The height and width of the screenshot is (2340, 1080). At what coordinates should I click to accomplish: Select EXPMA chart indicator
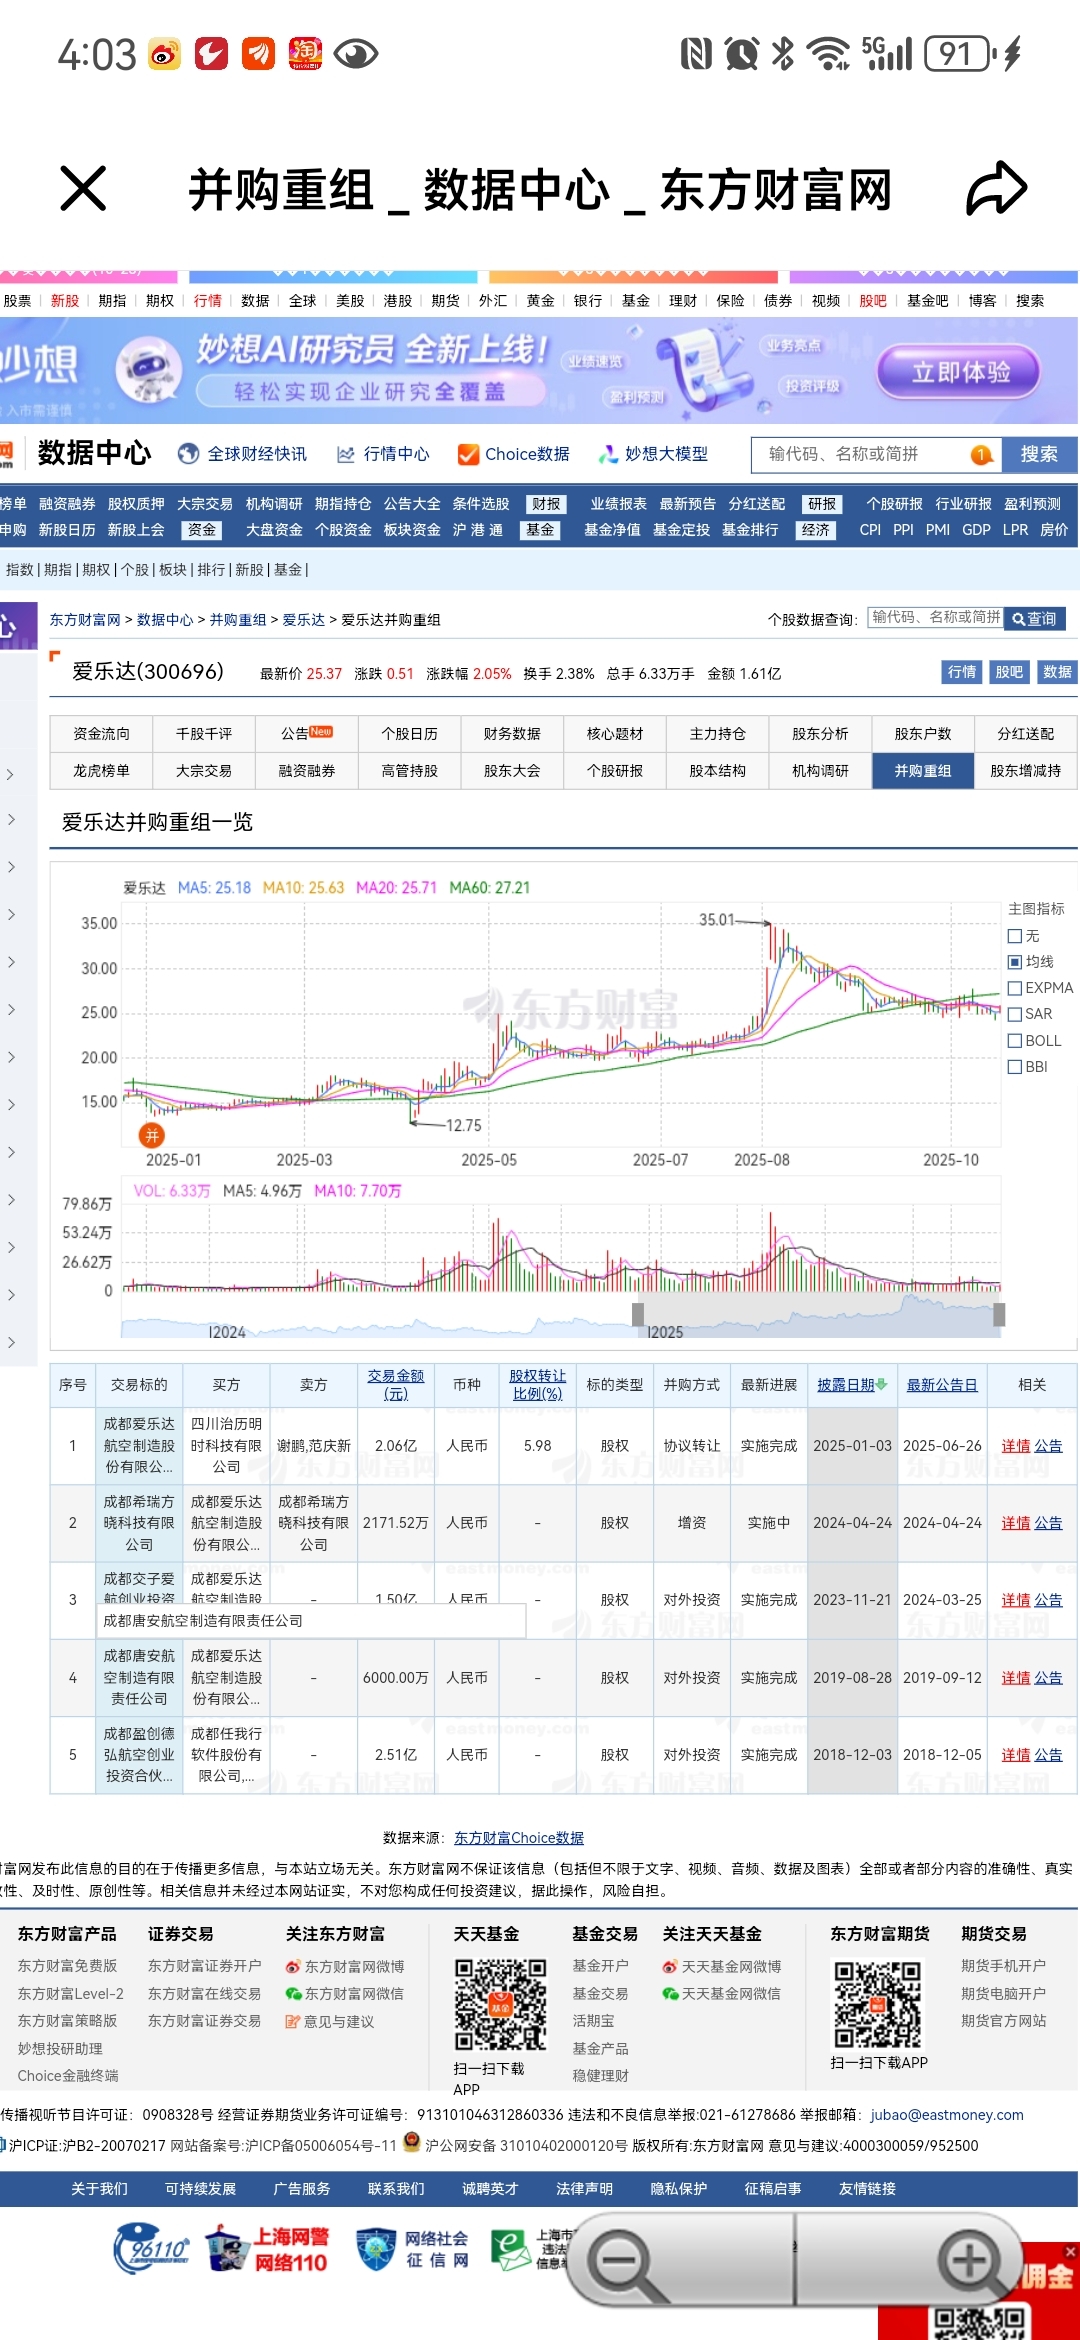1015,988
